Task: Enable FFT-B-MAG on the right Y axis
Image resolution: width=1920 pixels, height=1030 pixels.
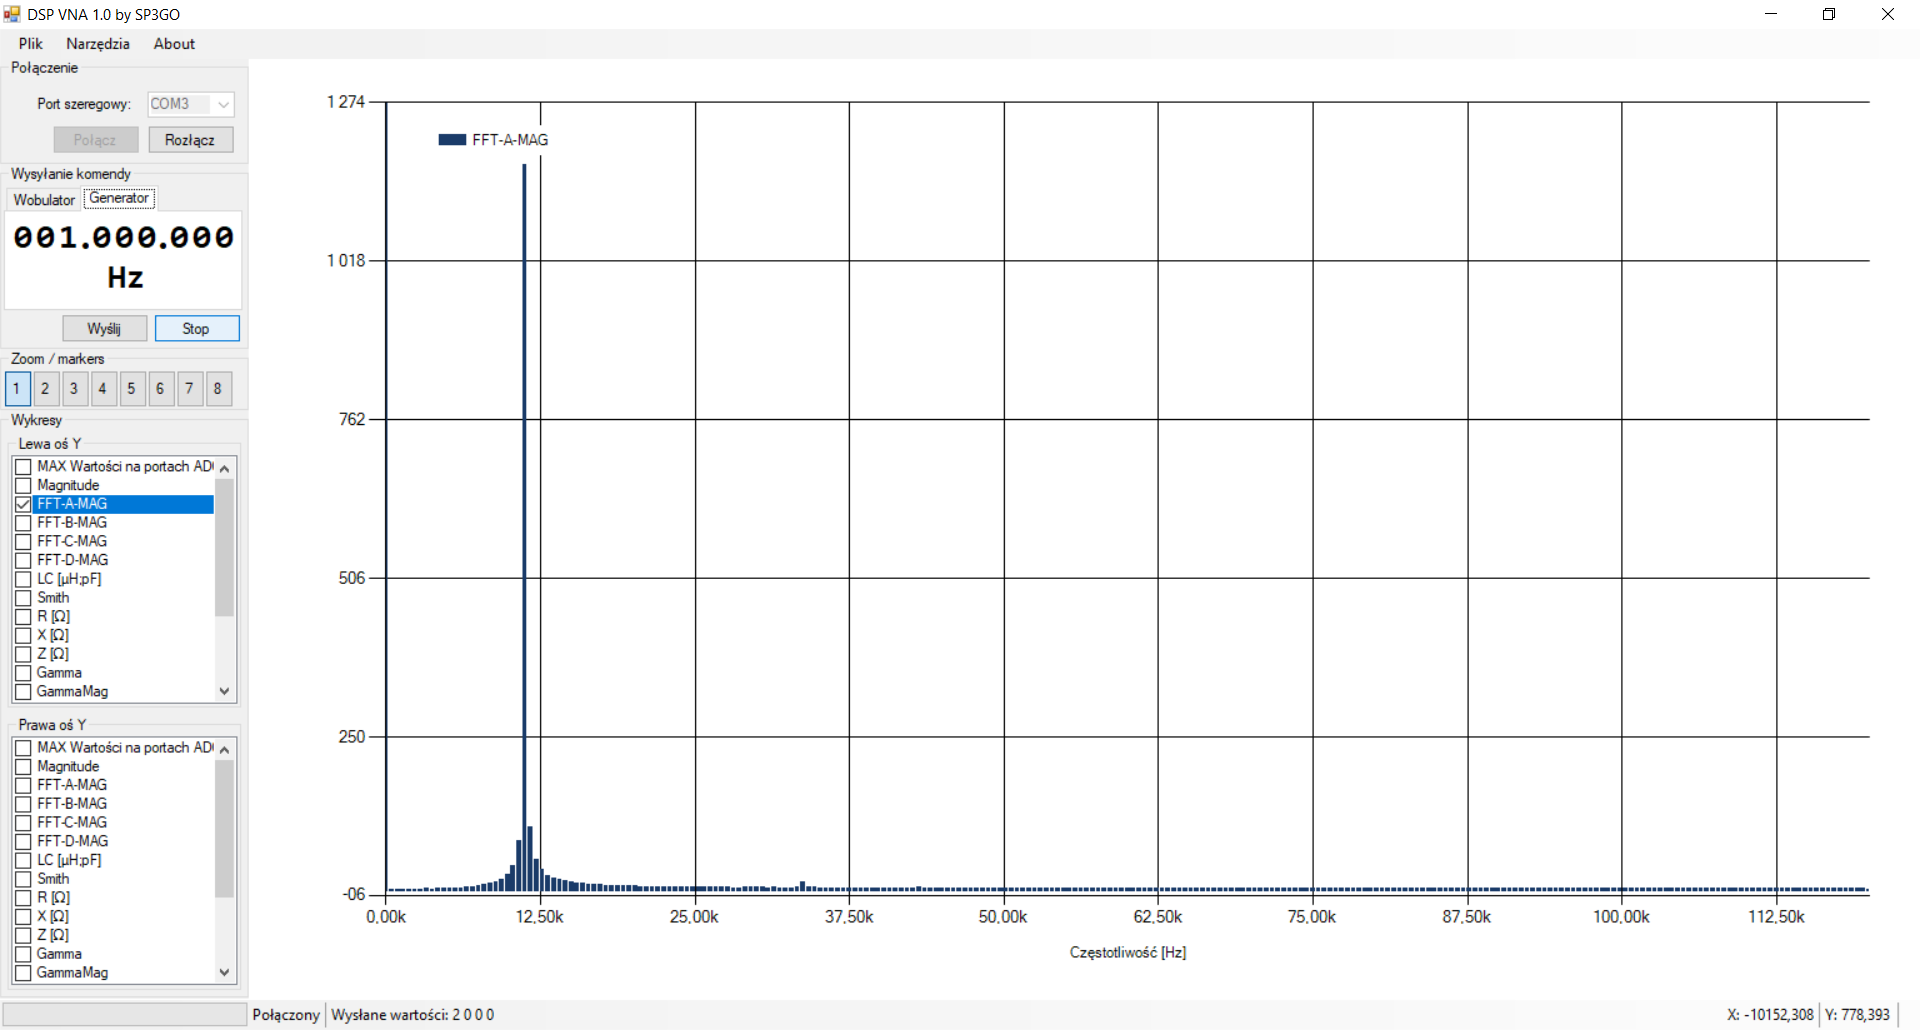Action: pos(24,804)
